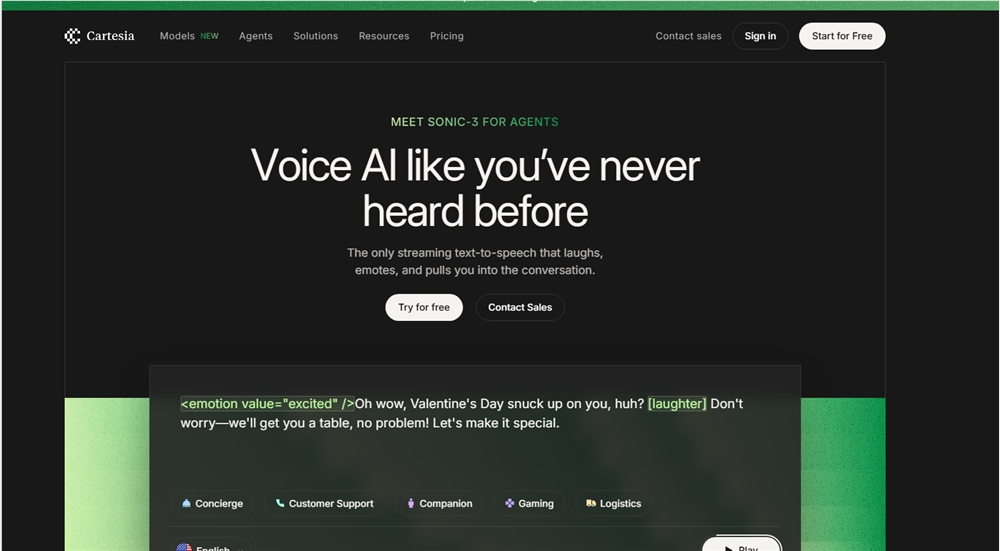Open the Agents menu
Viewport: 1000px width, 551px height.
256,36
